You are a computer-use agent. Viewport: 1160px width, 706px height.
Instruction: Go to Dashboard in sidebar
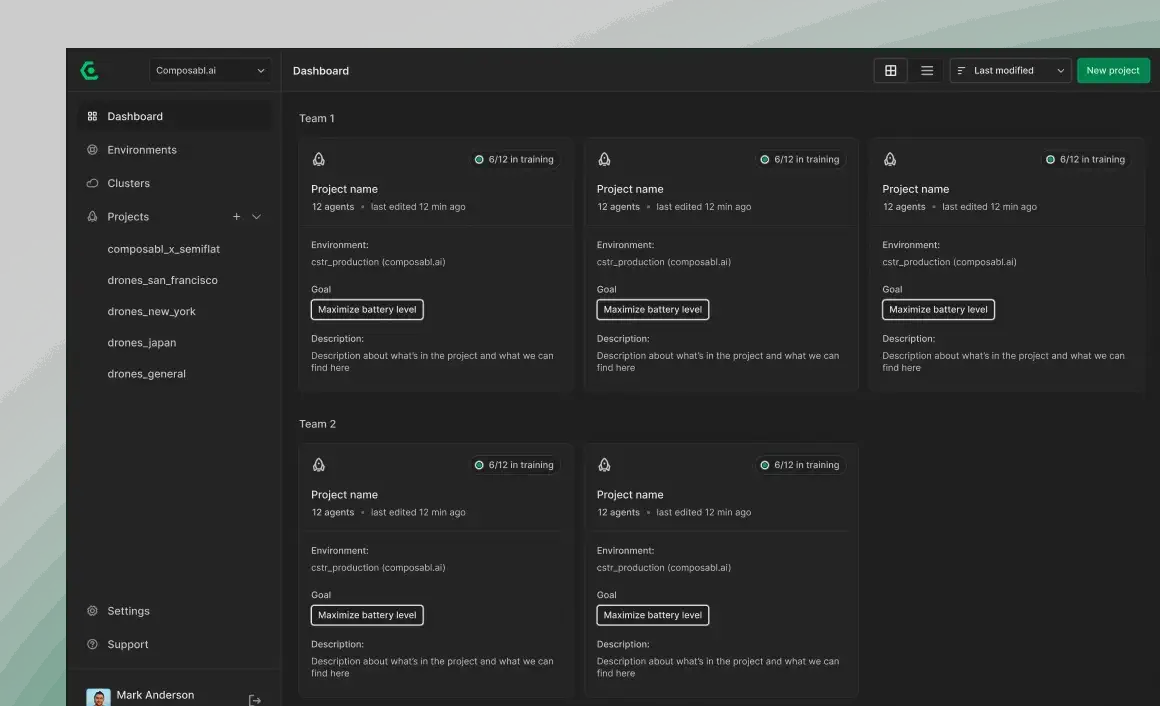pos(175,116)
